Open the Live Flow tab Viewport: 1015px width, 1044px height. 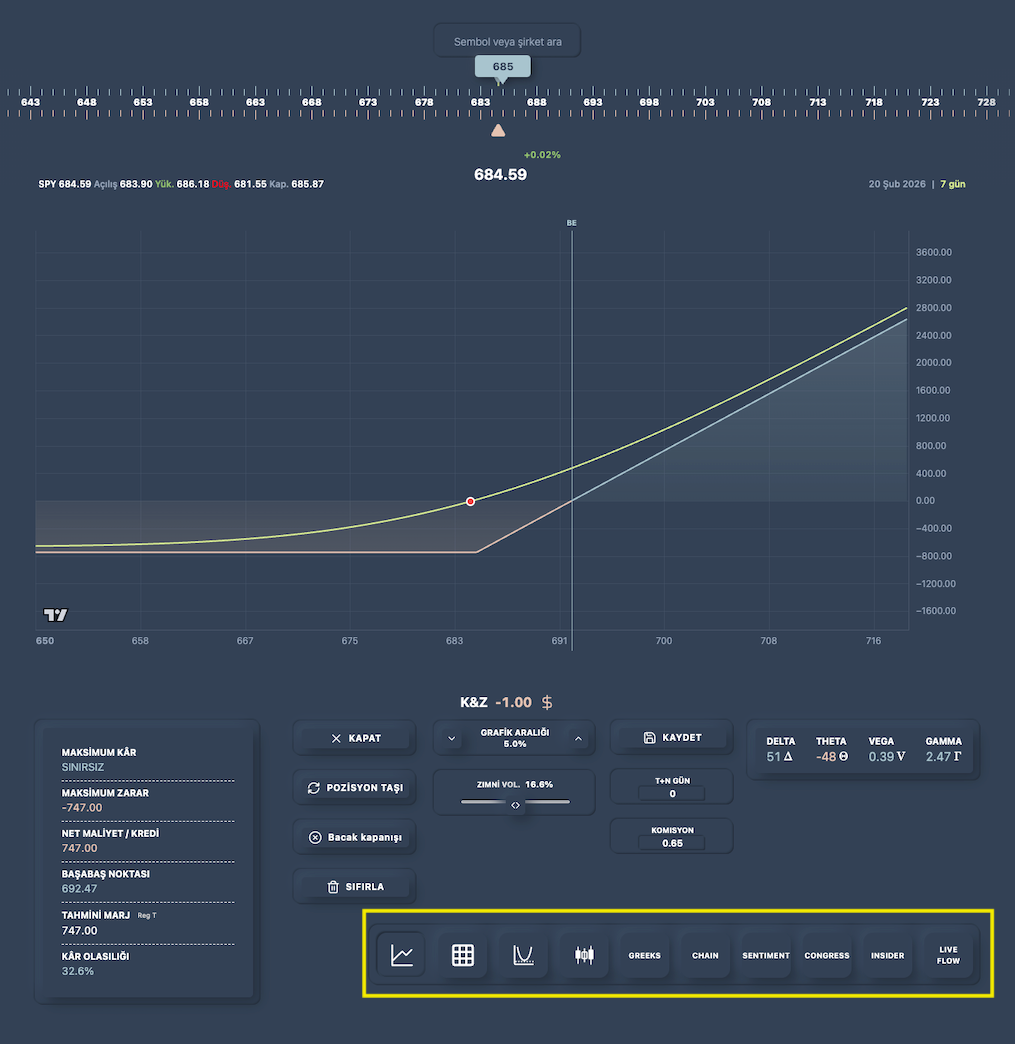coord(948,955)
